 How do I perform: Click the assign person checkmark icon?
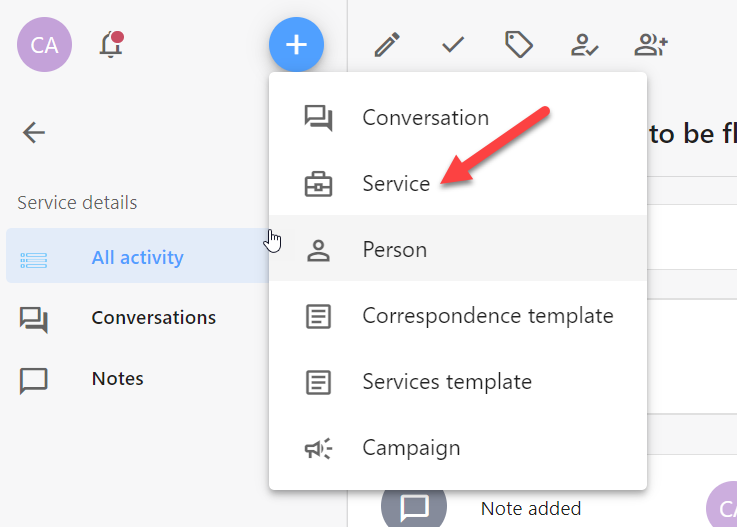[585, 45]
